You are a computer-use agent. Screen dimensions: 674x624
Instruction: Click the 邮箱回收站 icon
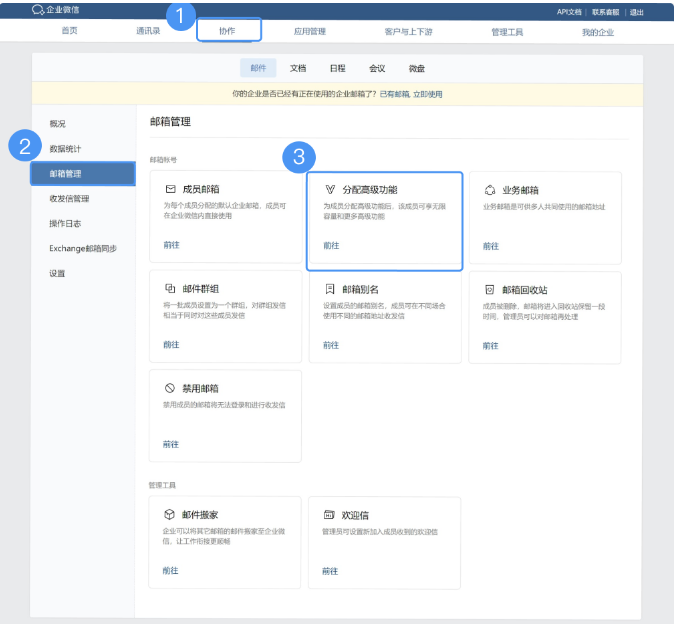[490, 288]
